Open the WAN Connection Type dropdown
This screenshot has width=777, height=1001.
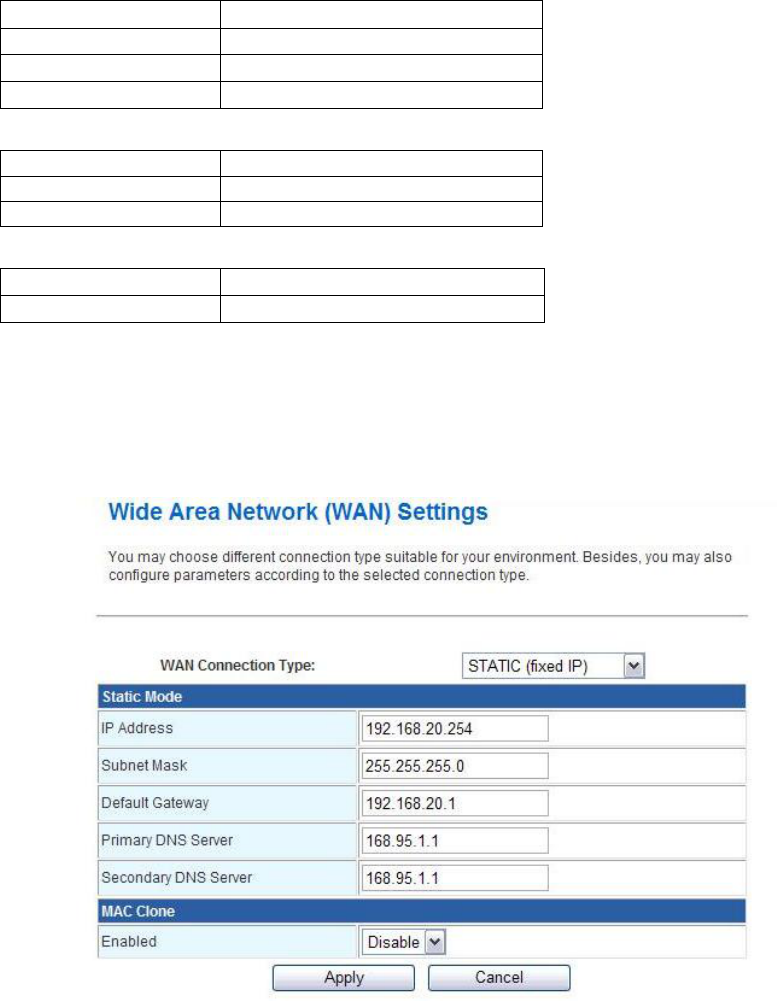pyautogui.click(x=553, y=666)
